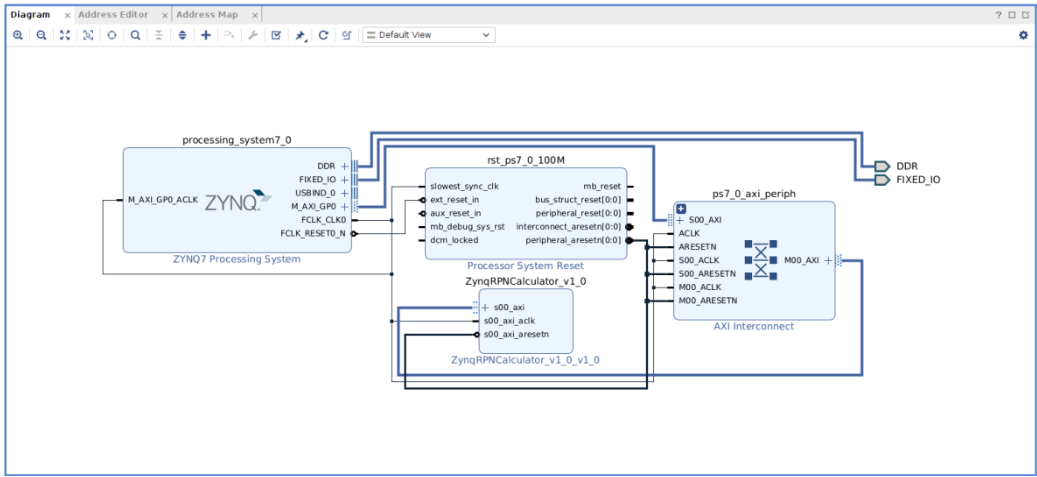Select the s00_axi_aresetn pin
Viewport: 1037px width, 477px height.
[x=517, y=333]
